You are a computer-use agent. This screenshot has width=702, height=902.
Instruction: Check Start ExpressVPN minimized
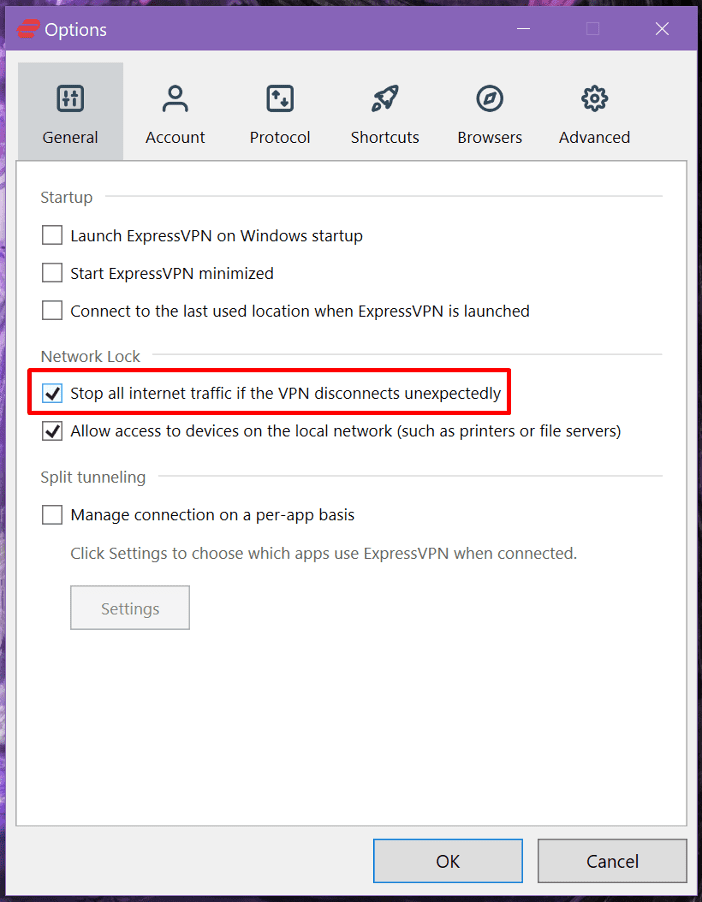(x=52, y=273)
